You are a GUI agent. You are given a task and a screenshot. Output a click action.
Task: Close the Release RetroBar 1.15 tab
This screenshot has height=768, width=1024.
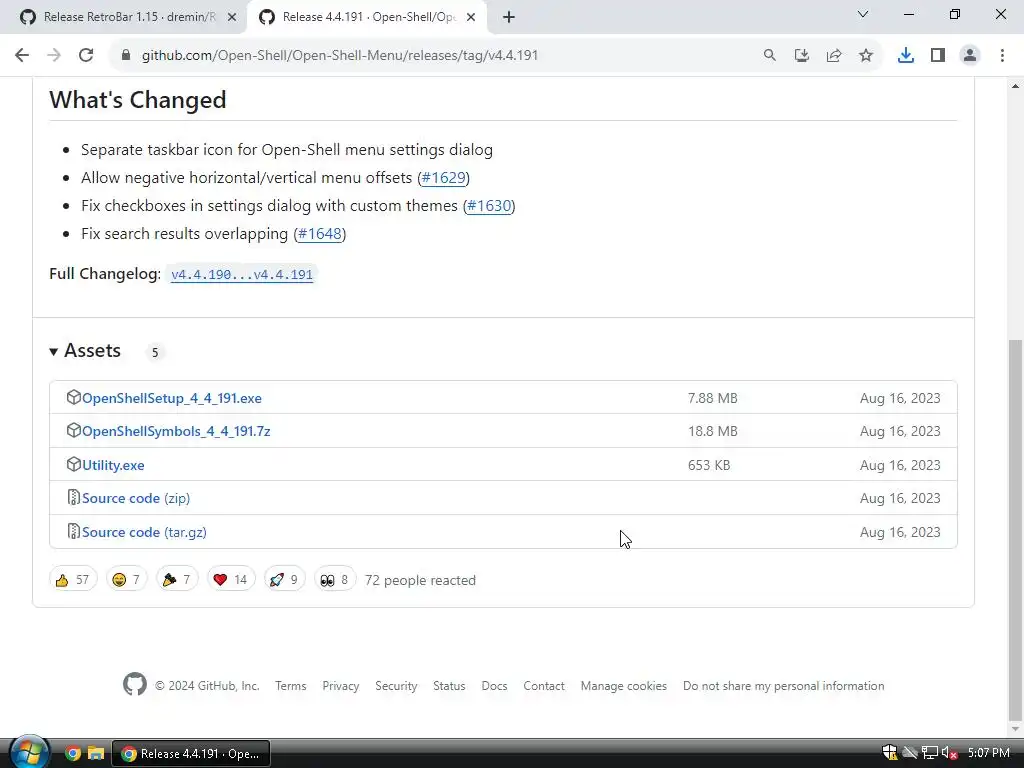coord(232,17)
